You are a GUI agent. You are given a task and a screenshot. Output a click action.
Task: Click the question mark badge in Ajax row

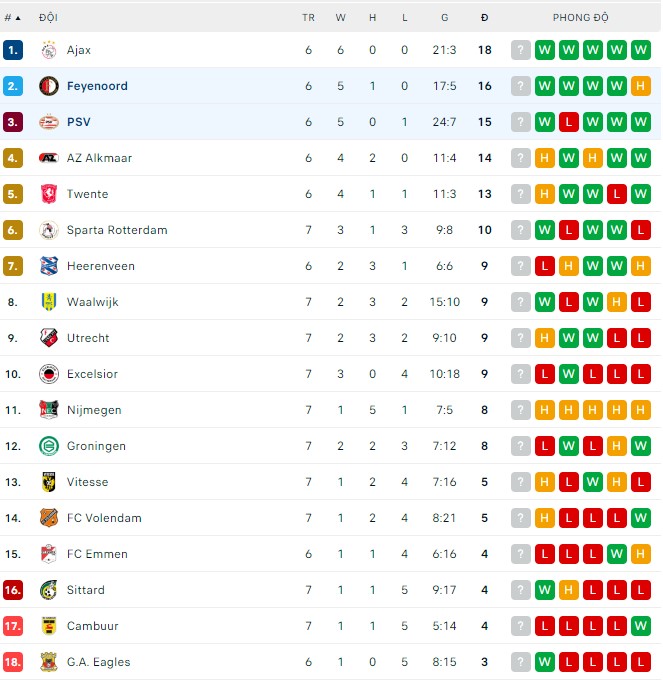coord(520,50)
